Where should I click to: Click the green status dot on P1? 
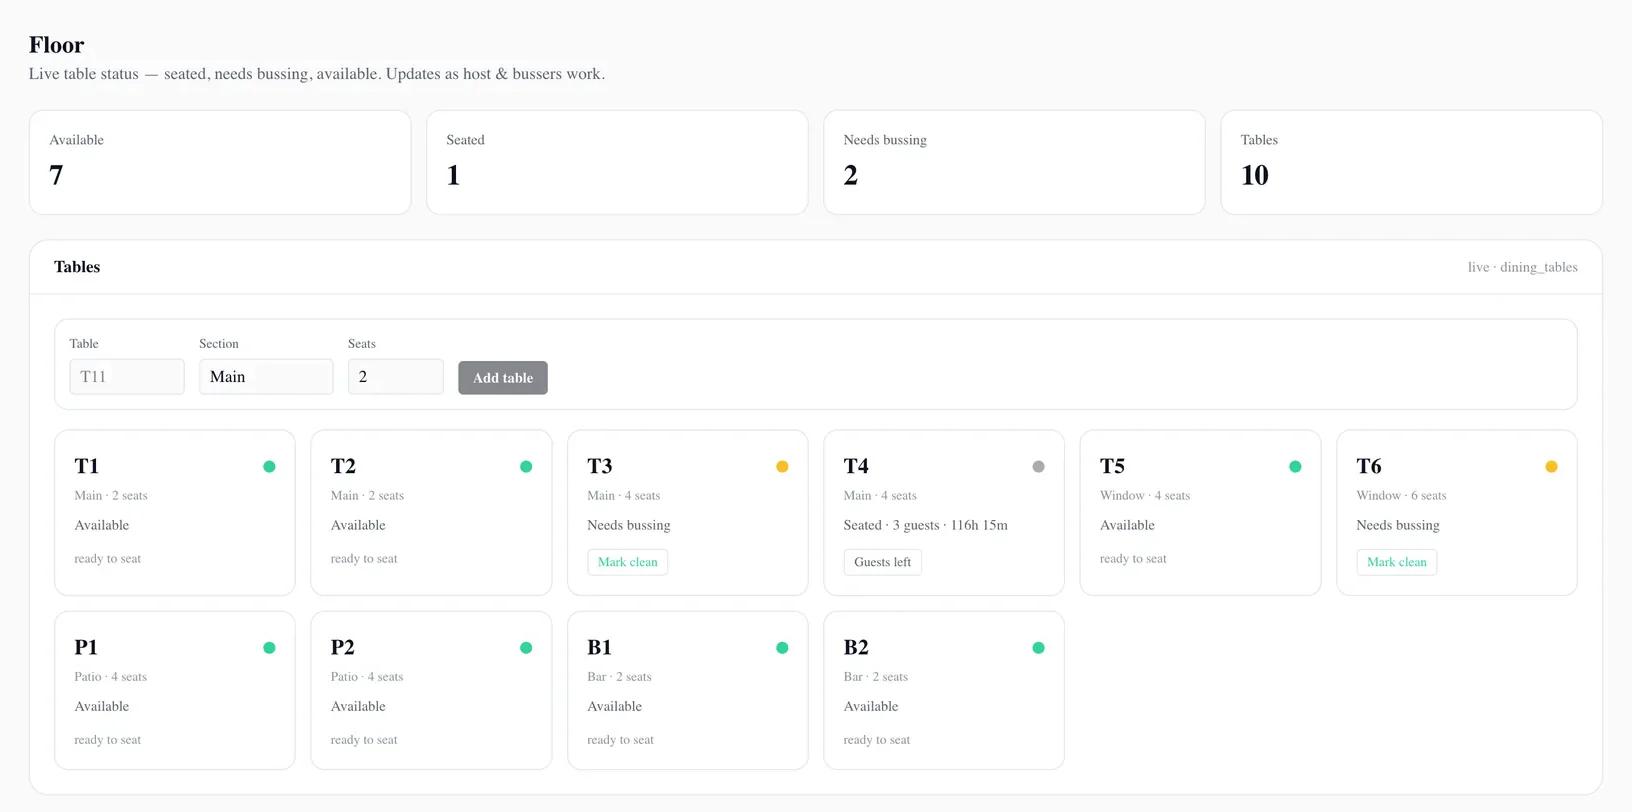point(269,648)
